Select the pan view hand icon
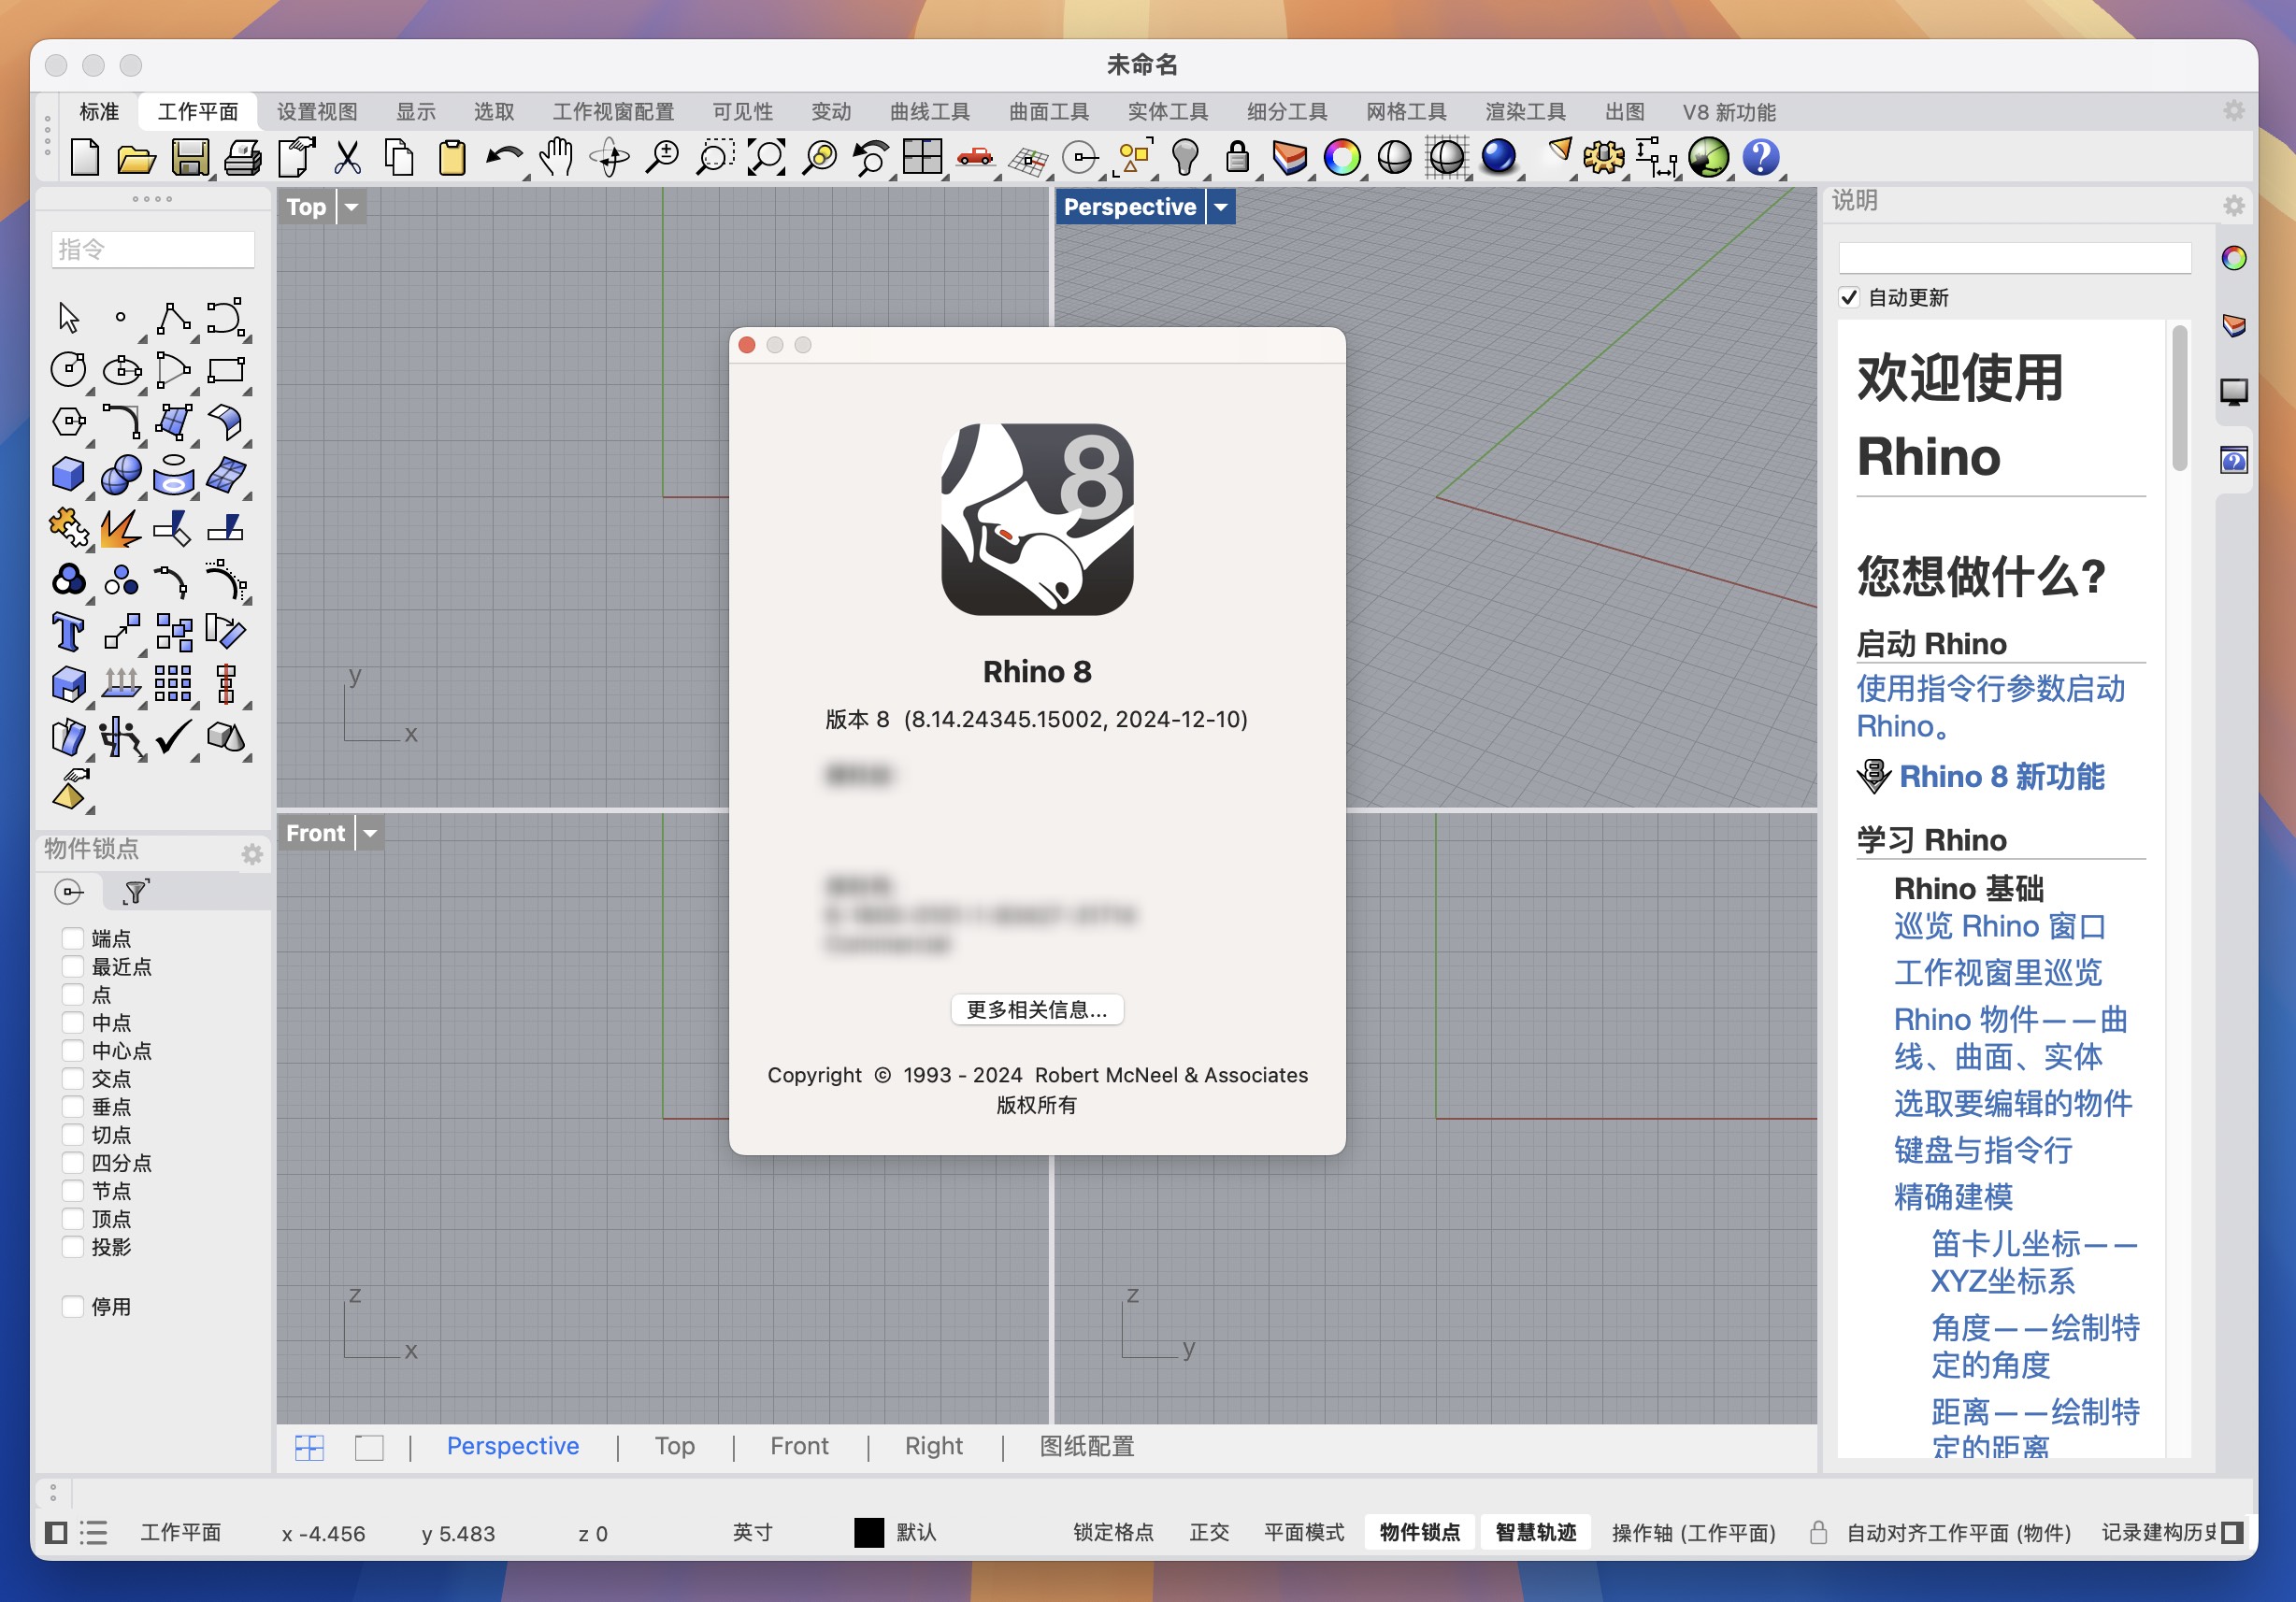2296x1602 pixels. pos(556,157)
